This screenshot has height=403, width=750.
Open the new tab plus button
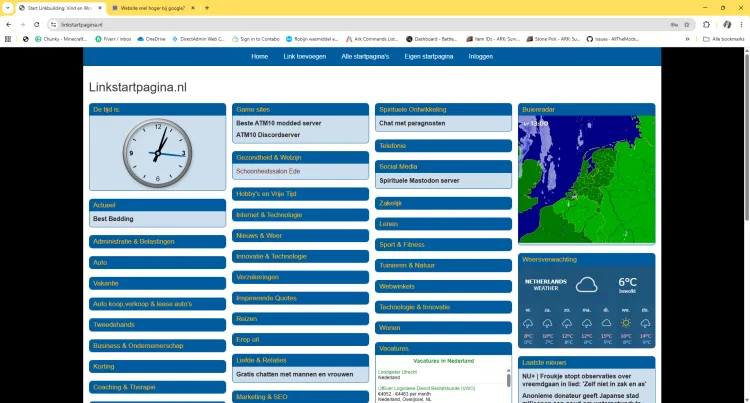(207, 7)
